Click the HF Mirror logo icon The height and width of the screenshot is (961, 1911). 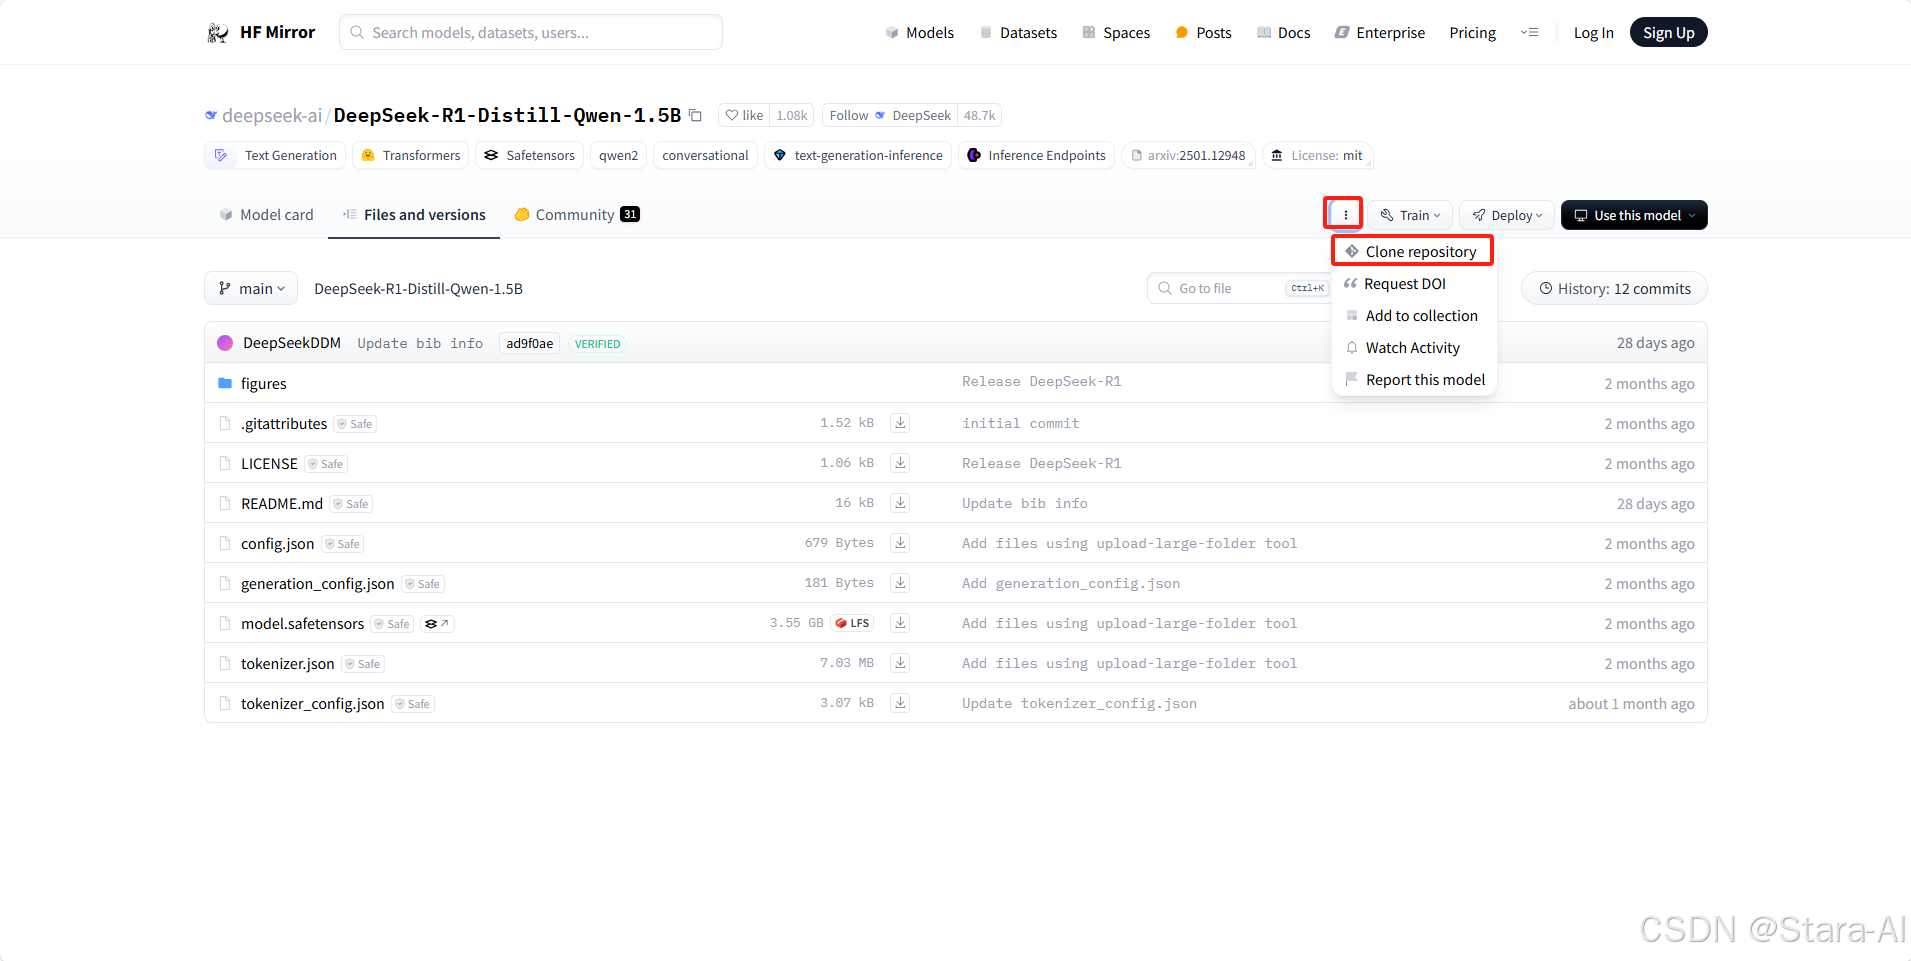click(x=217, y=33)
